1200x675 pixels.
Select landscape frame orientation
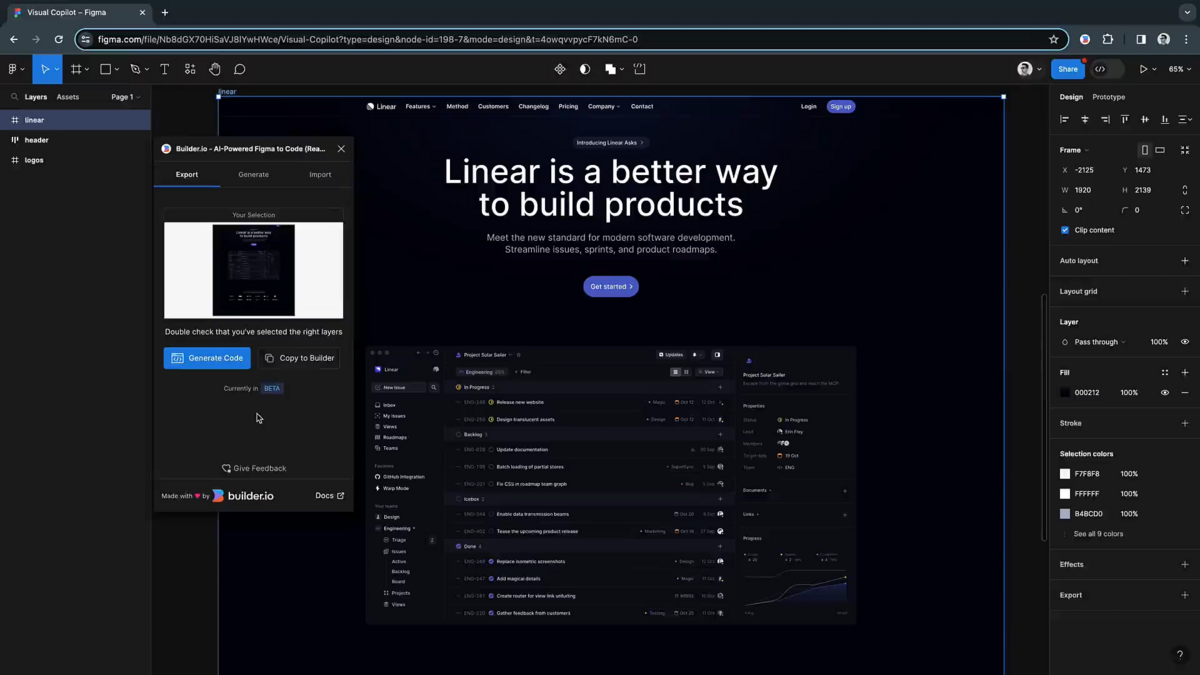[1160, 150]
